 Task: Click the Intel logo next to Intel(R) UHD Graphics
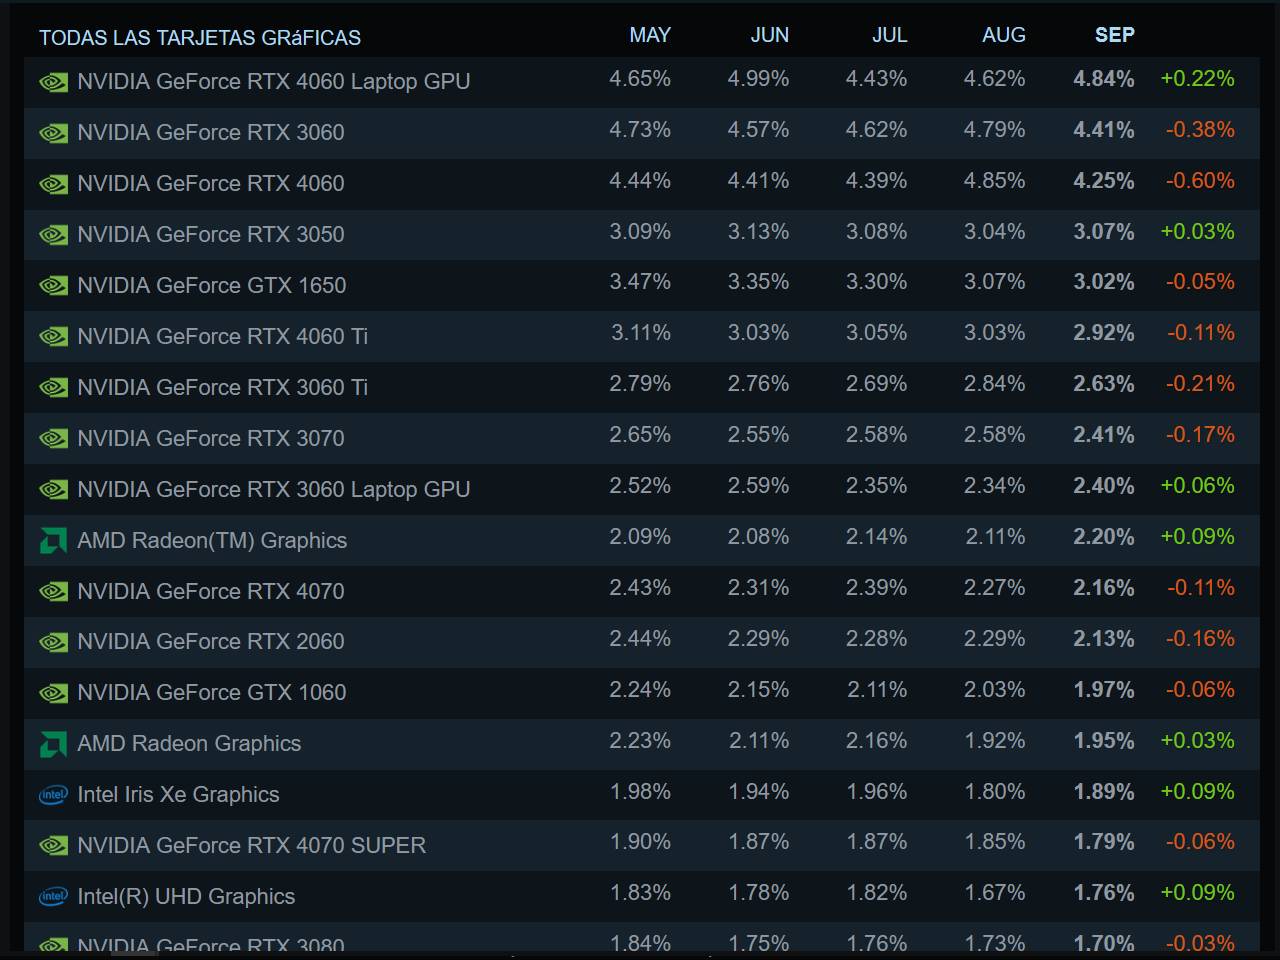coord(53,897)
